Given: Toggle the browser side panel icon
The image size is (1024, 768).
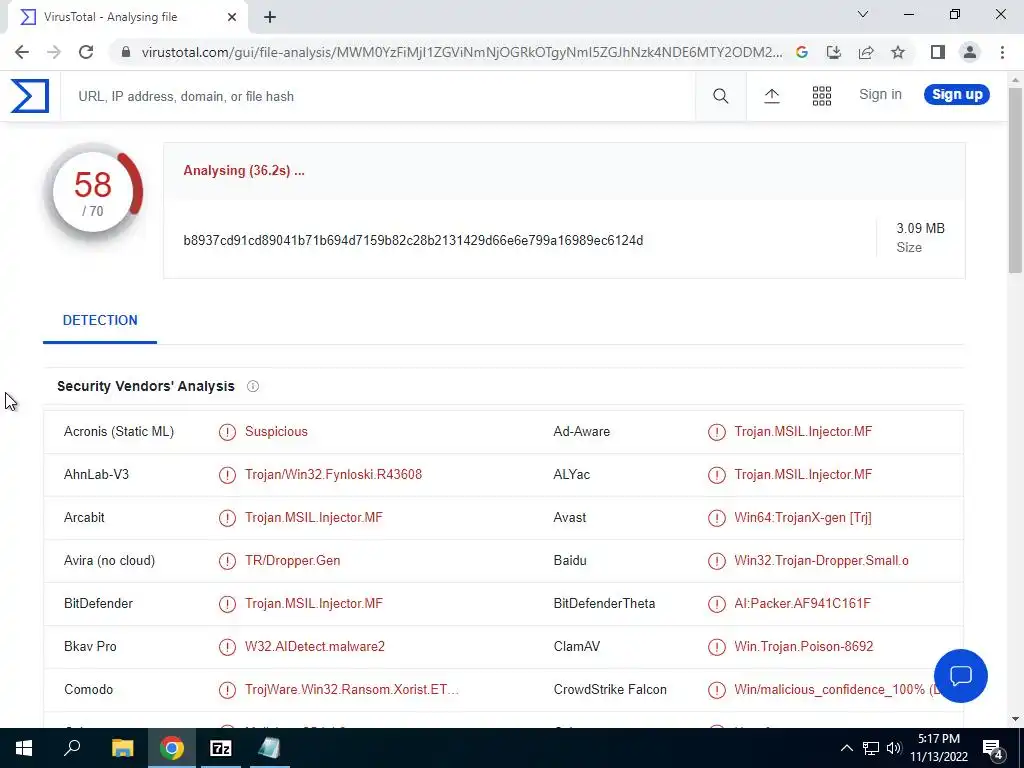Looking at the screenshot, I should tap(938, 52).
